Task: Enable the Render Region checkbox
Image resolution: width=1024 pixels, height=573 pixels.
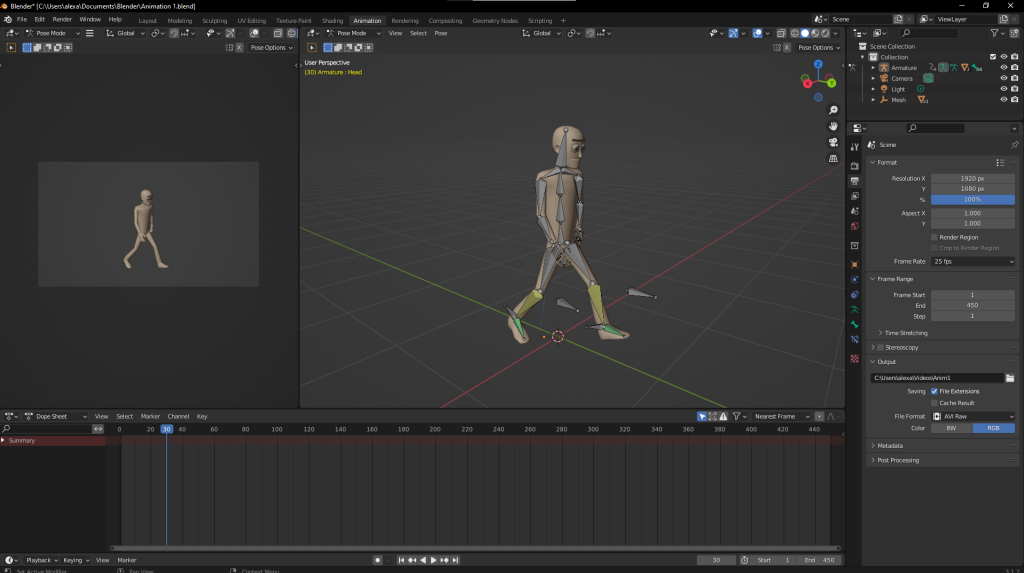Action: coord(934,237)
